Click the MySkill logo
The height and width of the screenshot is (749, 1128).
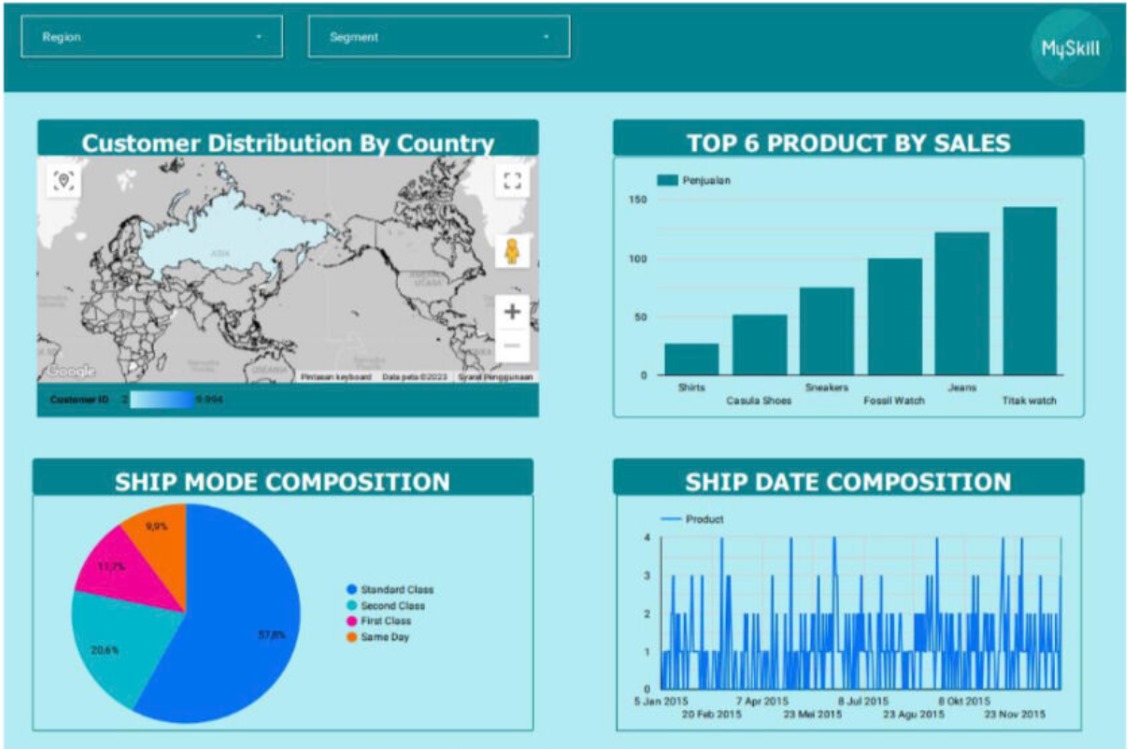tap(1070, 48)
